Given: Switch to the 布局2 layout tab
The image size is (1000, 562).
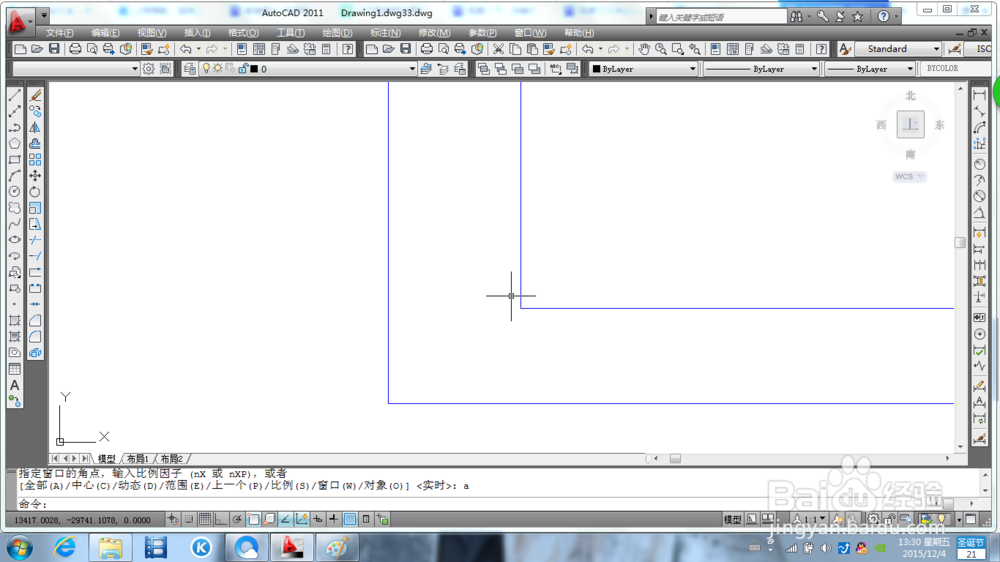Looking at the screenshot, I should (172, 459).
